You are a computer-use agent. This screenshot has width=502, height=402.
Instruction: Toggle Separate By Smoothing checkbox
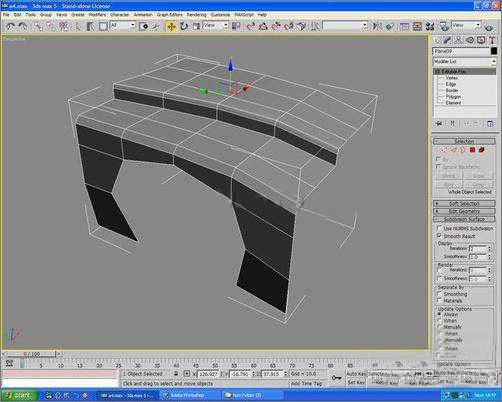439,294
